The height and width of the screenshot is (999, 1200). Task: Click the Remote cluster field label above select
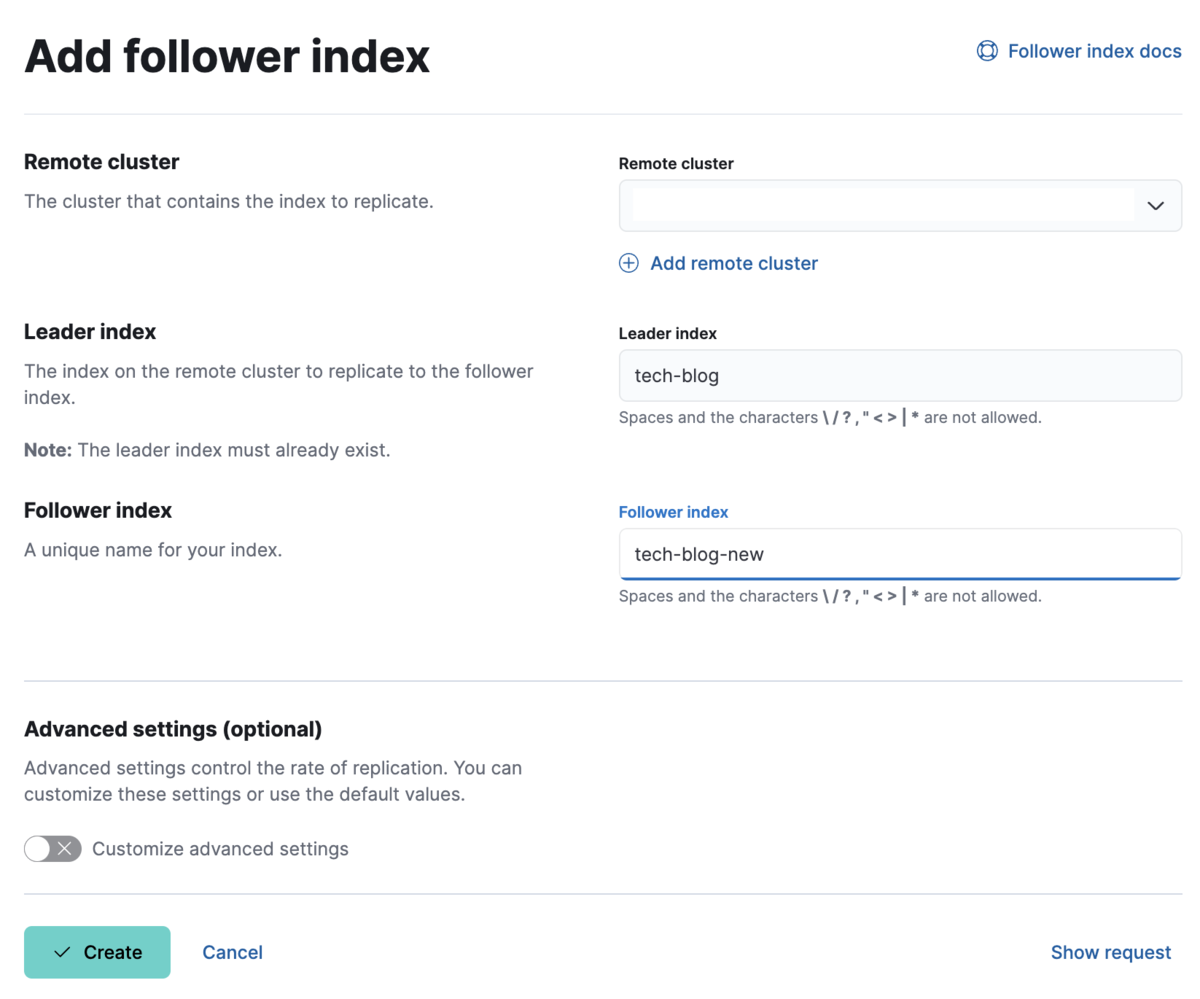pos(676,163)
